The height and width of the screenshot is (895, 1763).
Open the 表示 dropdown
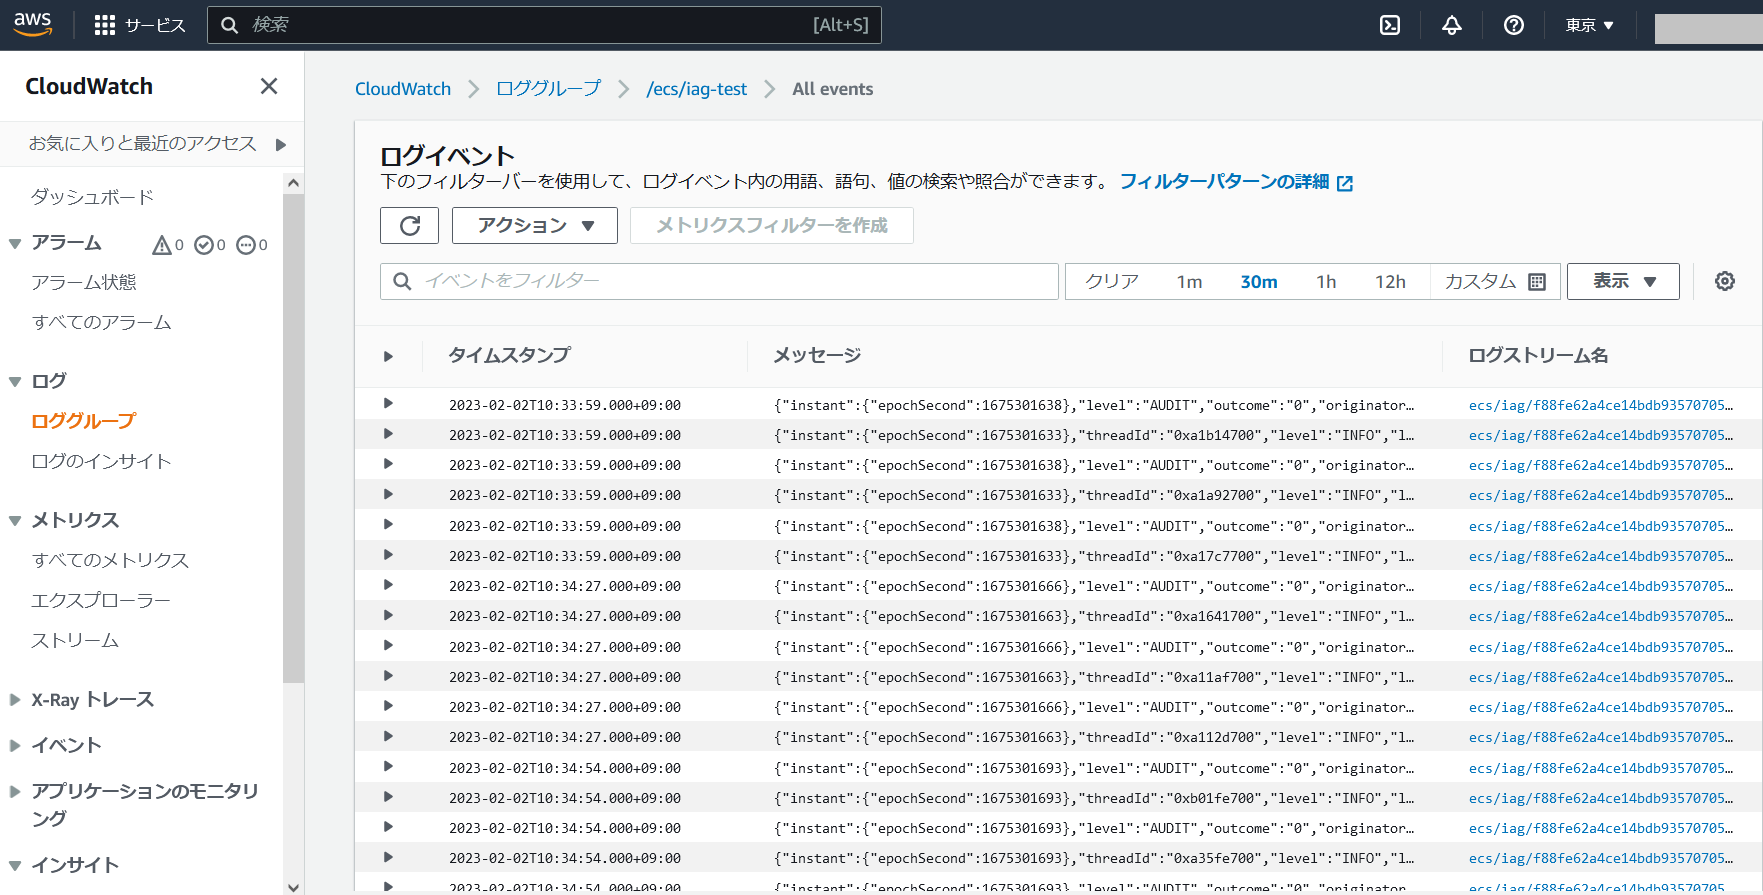1623,281
